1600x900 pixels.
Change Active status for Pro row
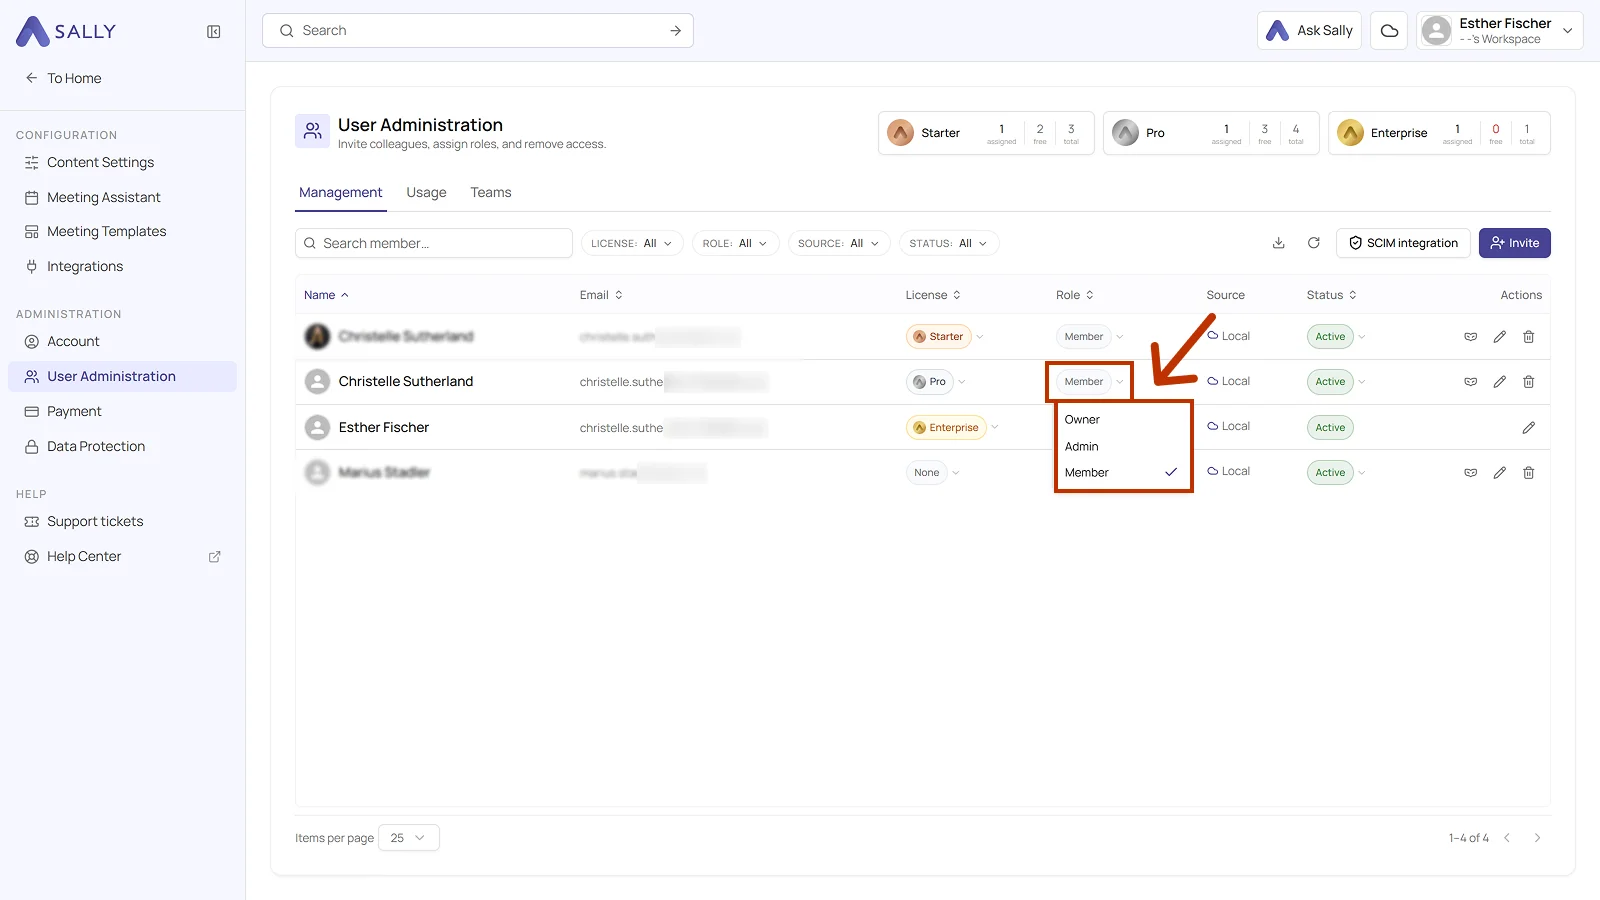(1336, 382)
